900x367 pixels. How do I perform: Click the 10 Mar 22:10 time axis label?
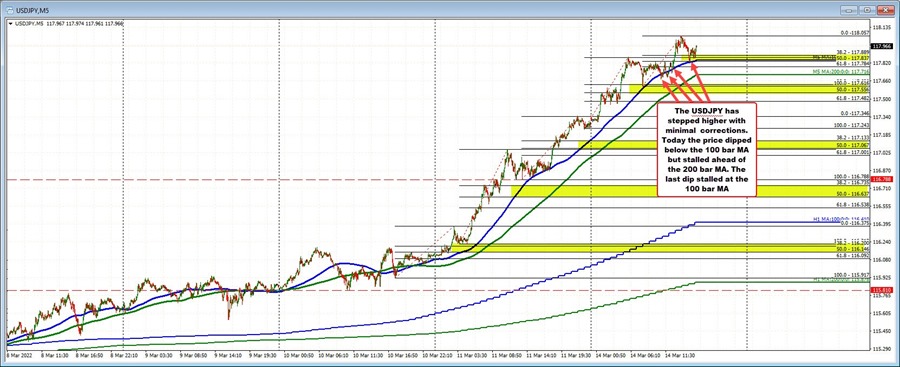(438, 355)
